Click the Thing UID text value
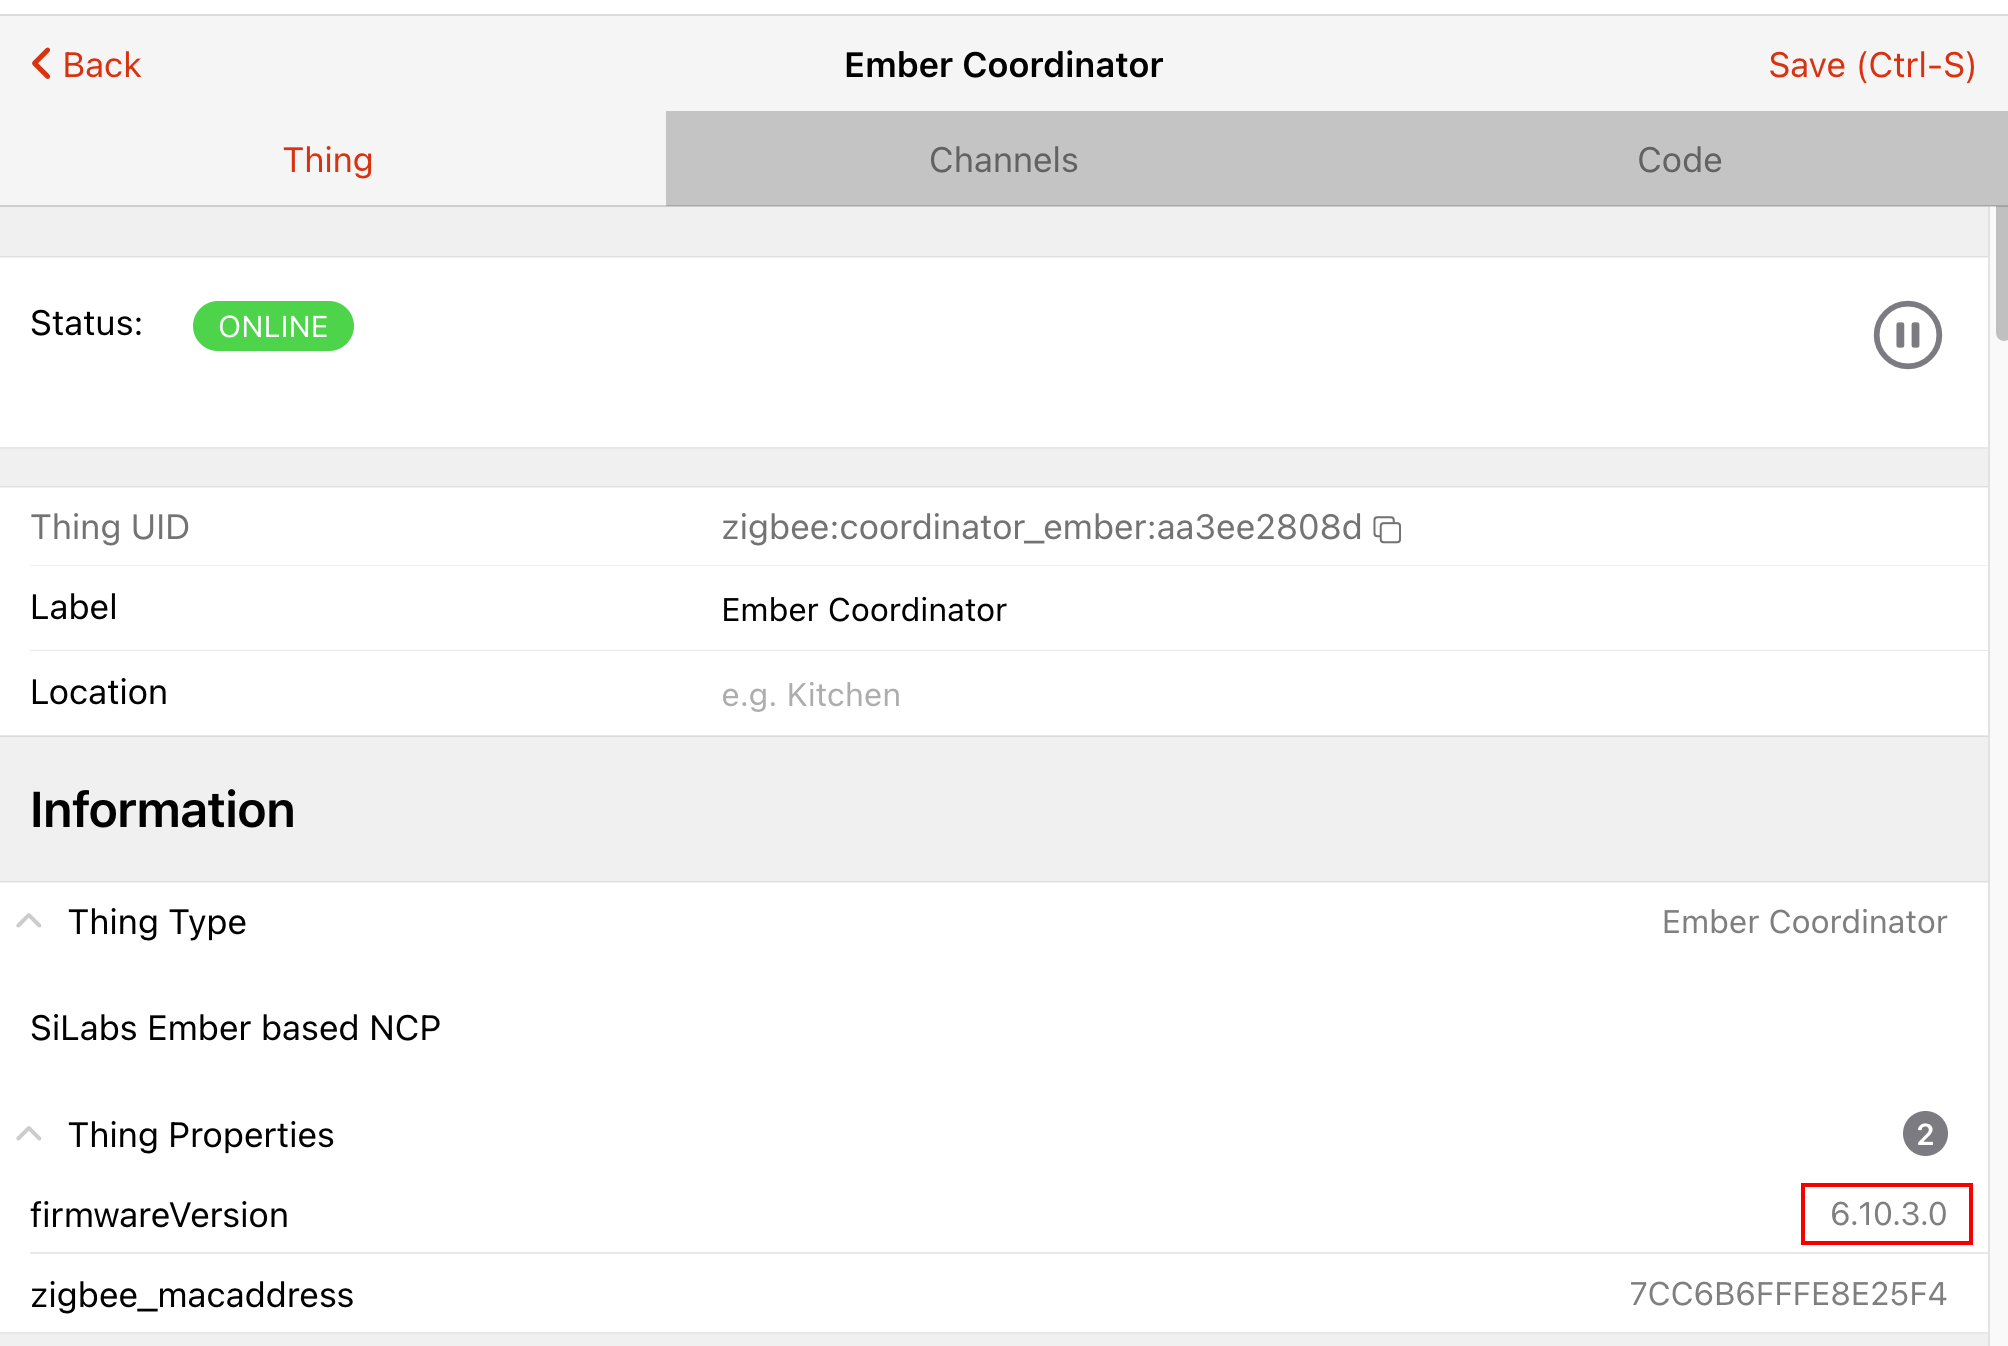The width and height of the screenshot is (2008, 1346). (x=1041, y=527)
